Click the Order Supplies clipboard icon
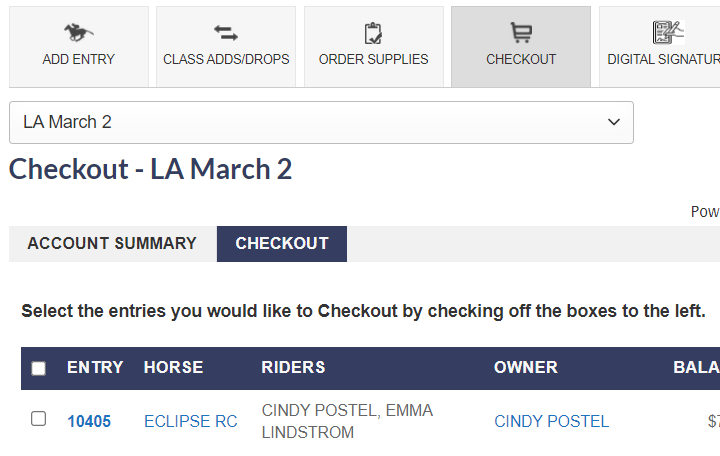Screen dimensions: 720x456 (373, 33)
